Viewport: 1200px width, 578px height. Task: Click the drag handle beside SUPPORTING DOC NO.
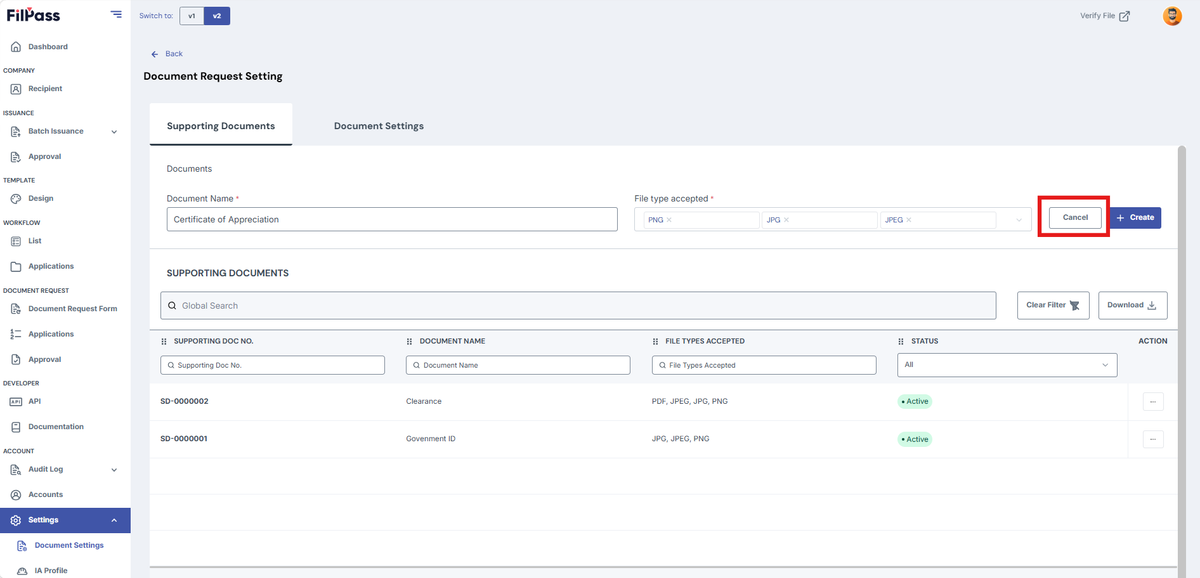pyautogui.click(x=164, y=341)
